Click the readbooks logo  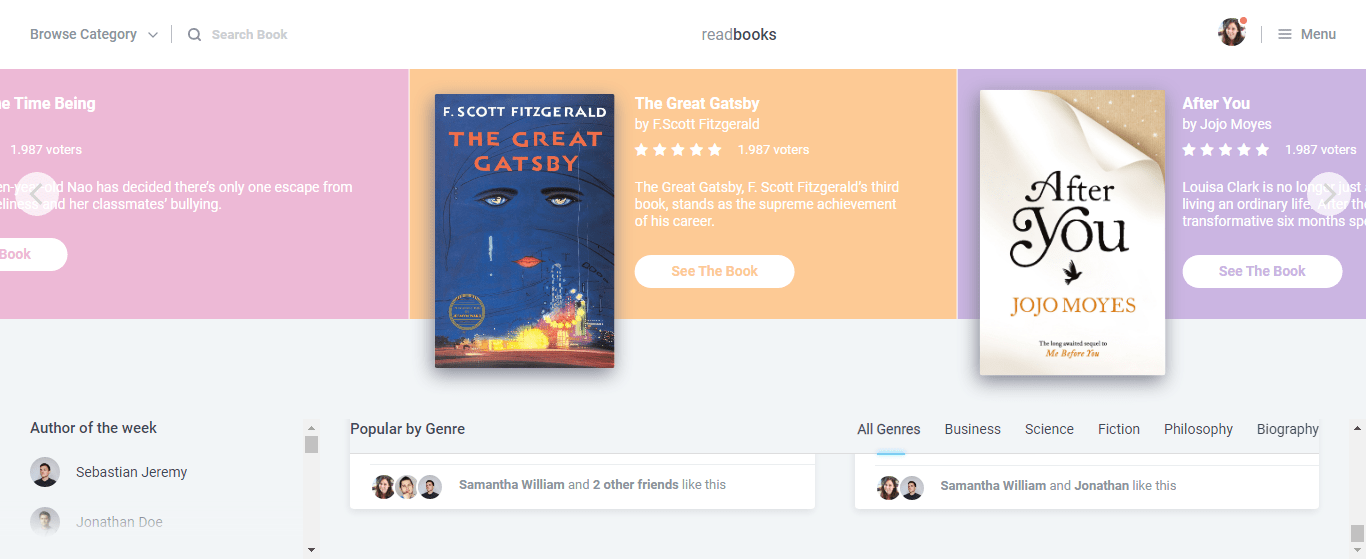coord(738,35)
